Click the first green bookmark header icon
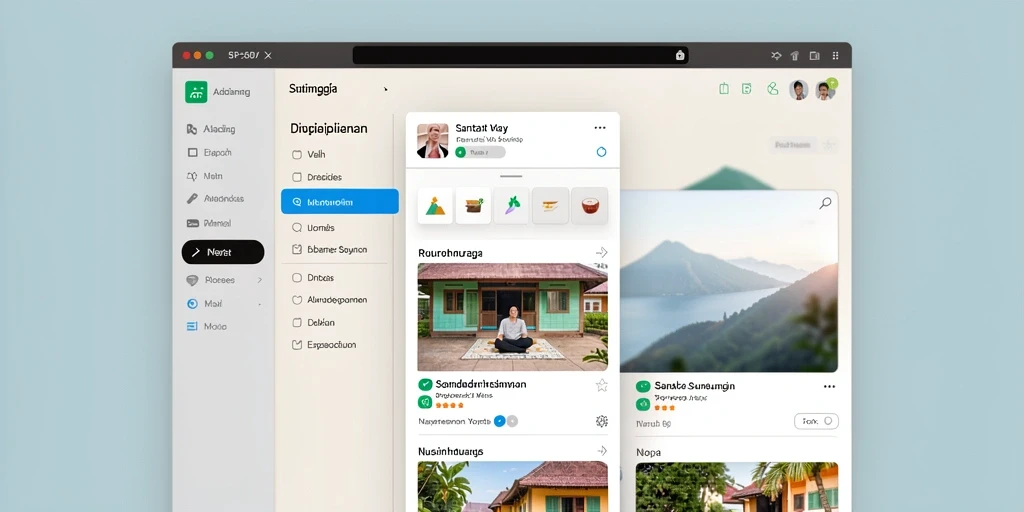Screen dimensions: 1024x512 [724, 89]
